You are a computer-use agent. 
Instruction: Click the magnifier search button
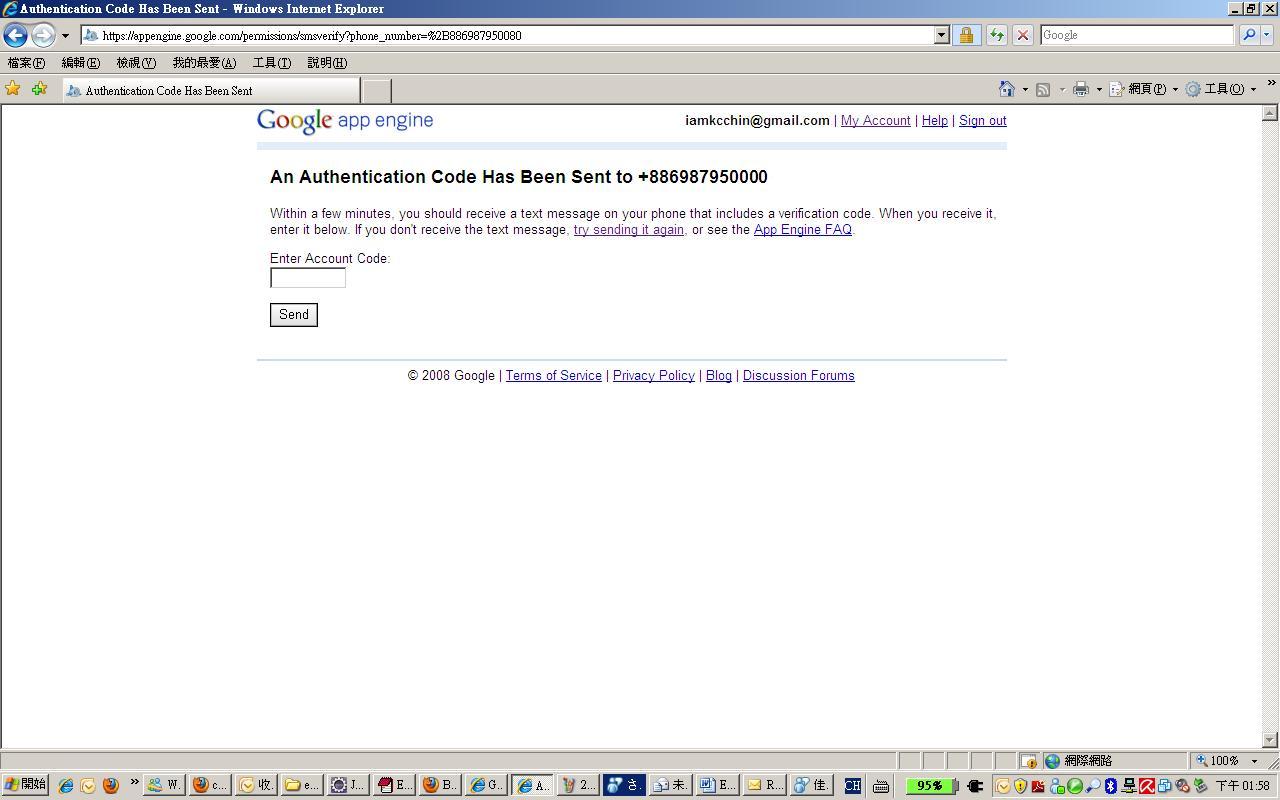point(1248,35)
